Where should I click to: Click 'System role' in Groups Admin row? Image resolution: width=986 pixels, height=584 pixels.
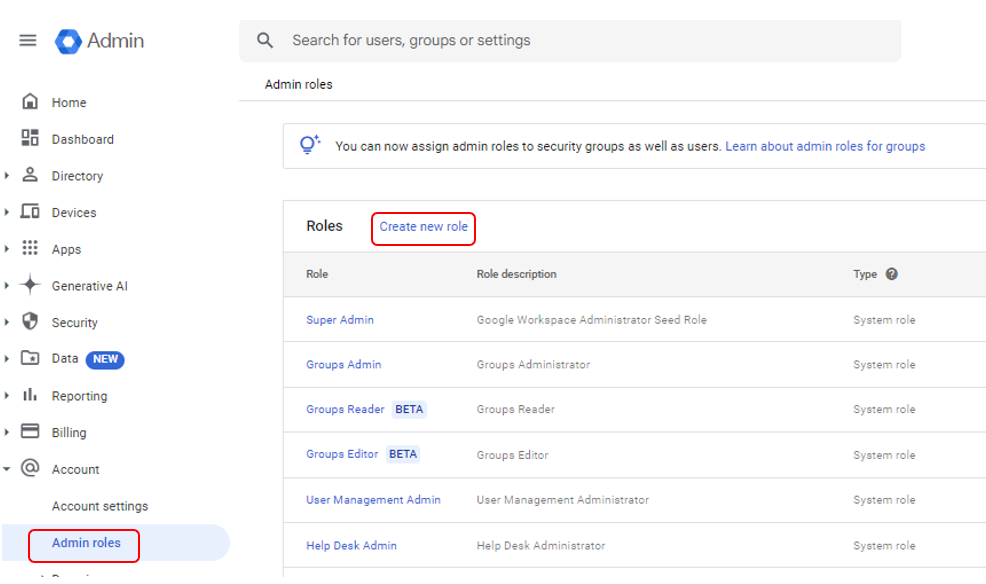coord(884,364)
